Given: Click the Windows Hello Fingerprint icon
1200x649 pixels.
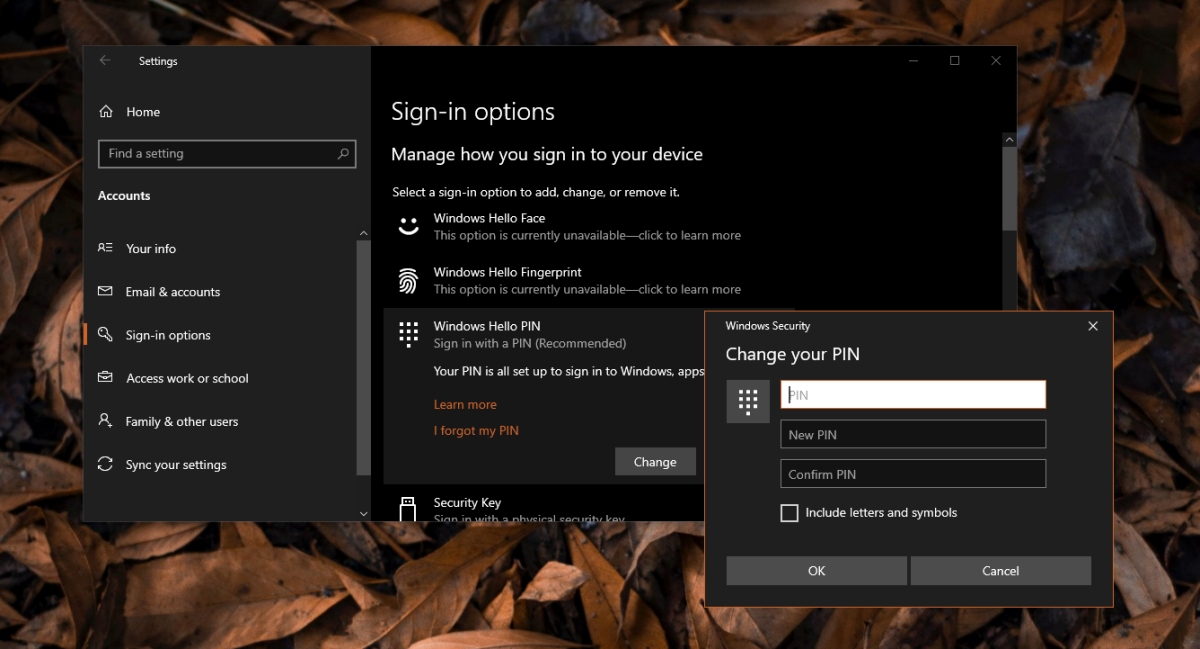Looking at the screenshot, I should [408, 280].
